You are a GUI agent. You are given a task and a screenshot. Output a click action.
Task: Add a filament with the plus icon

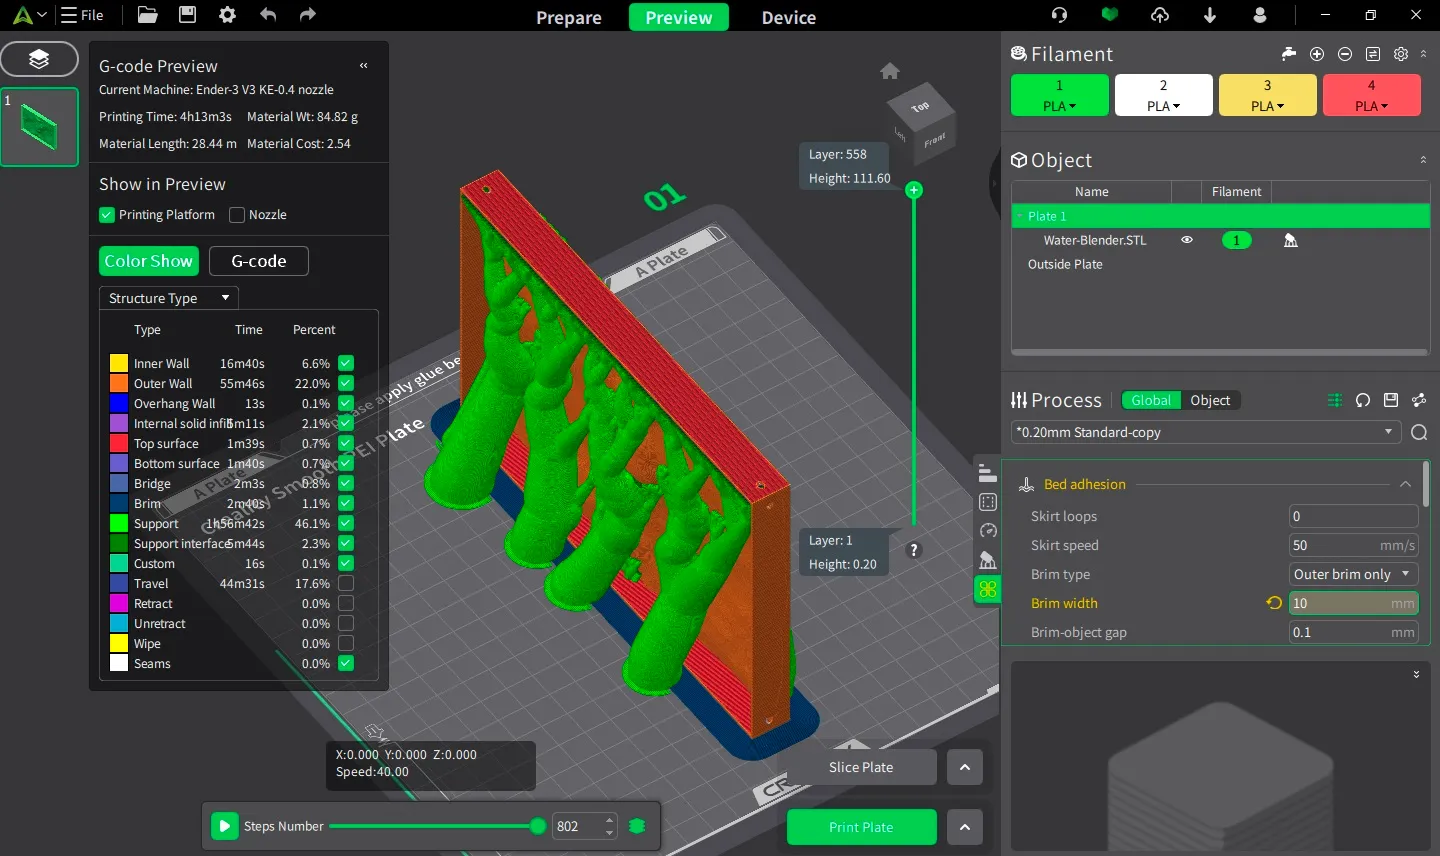click(1317, 54)
